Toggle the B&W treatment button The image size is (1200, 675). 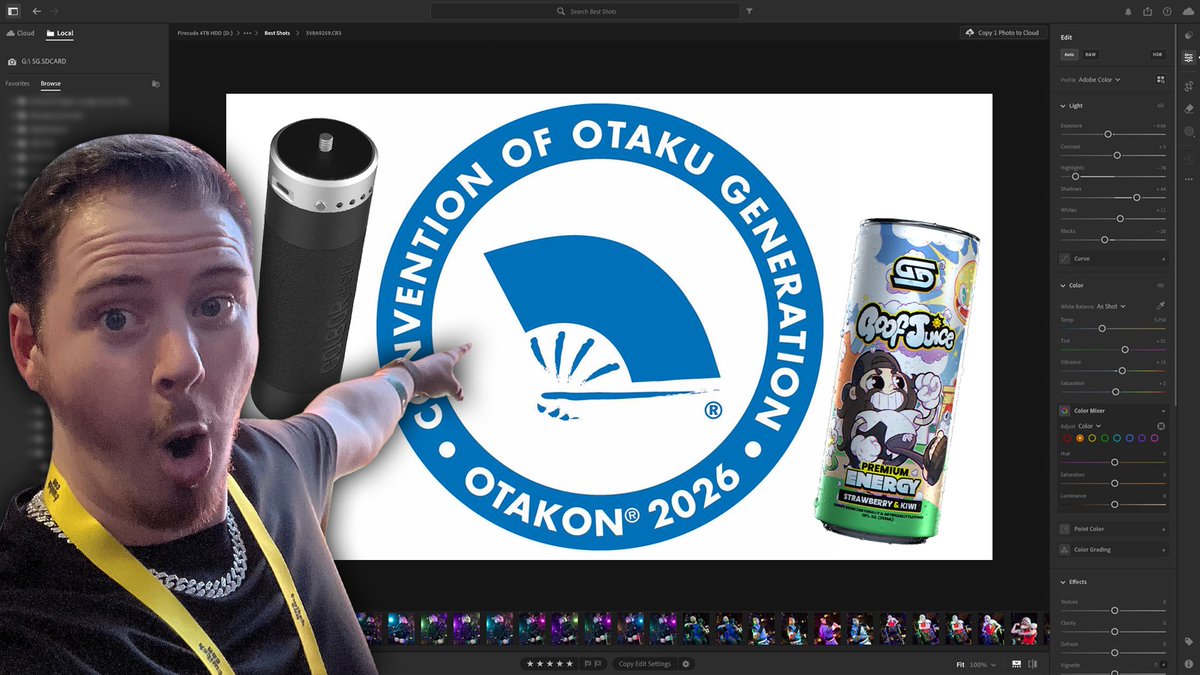click(1091, 54)
